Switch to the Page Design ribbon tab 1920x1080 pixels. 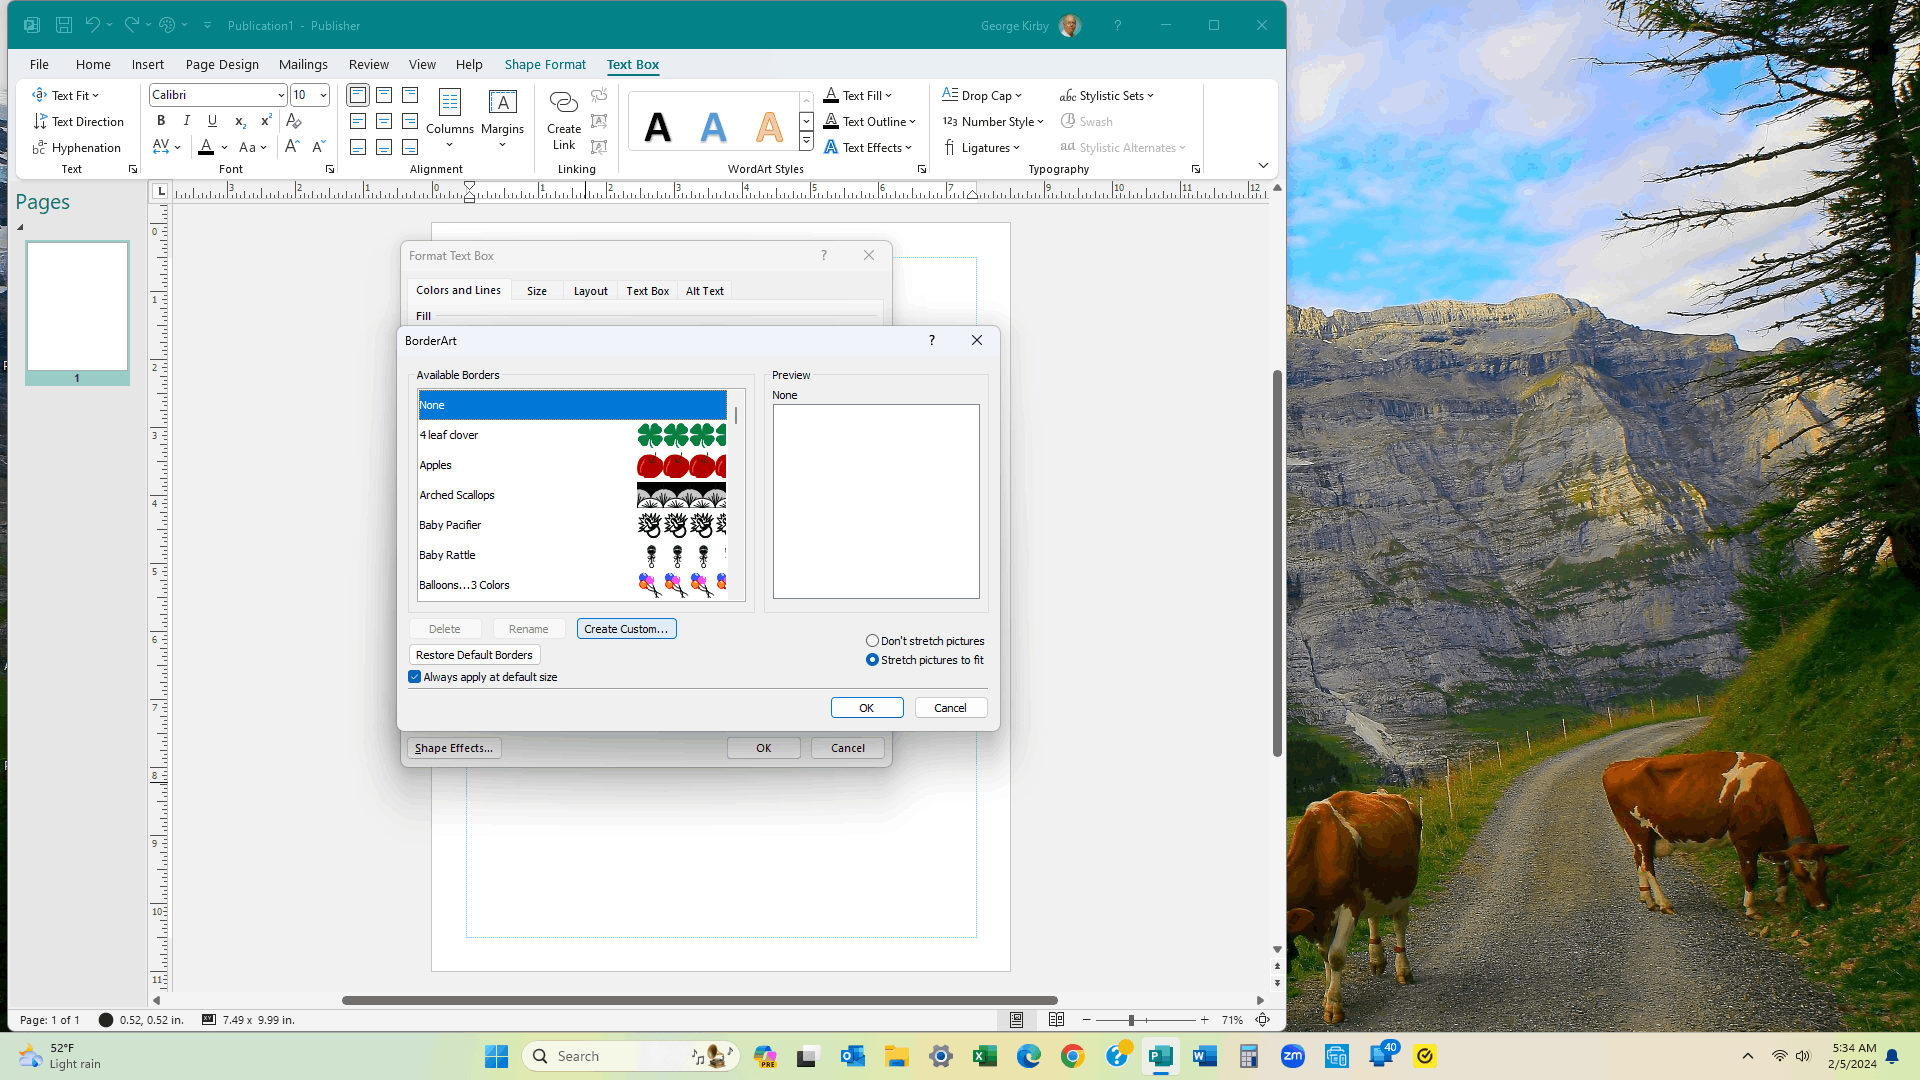222,64
